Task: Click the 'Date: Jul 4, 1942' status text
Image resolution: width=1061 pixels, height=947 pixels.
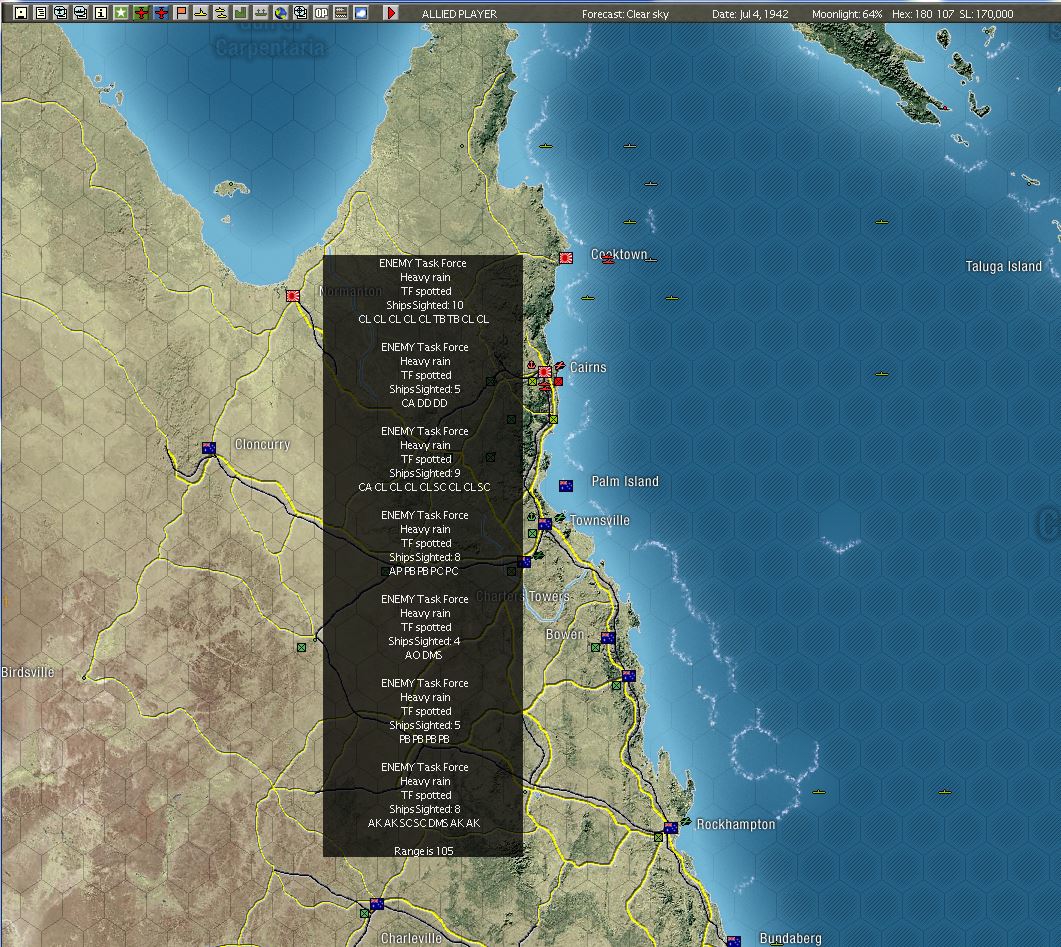Action: [x=750, y=14]
